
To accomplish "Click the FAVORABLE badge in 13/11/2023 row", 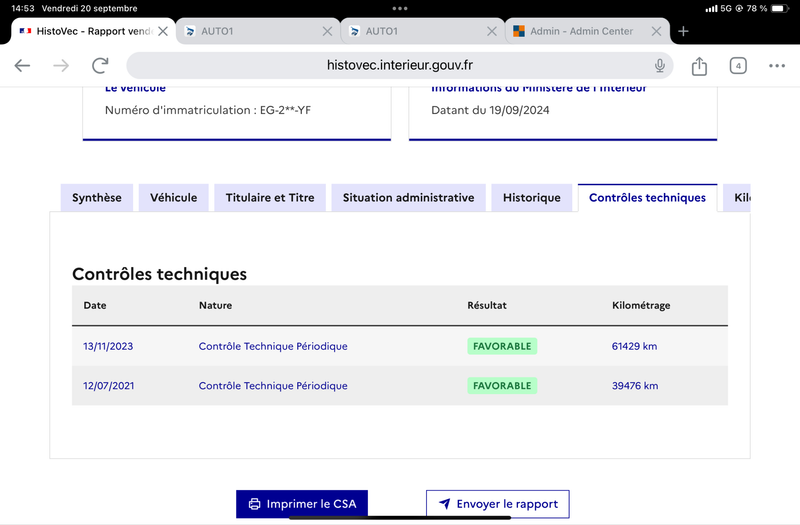I will tap(502, 346).
